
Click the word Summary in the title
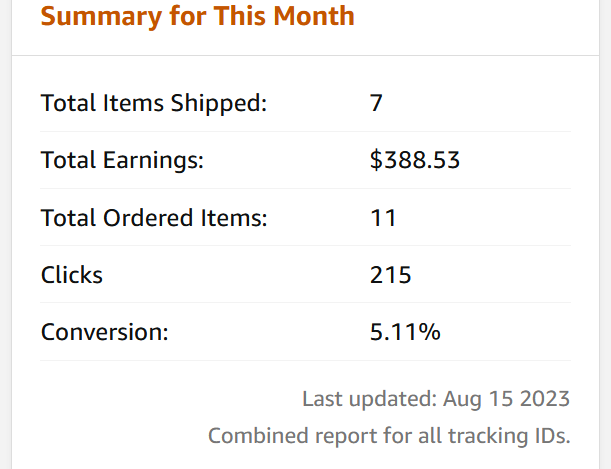pyautogui.click(x=101, y=17)
